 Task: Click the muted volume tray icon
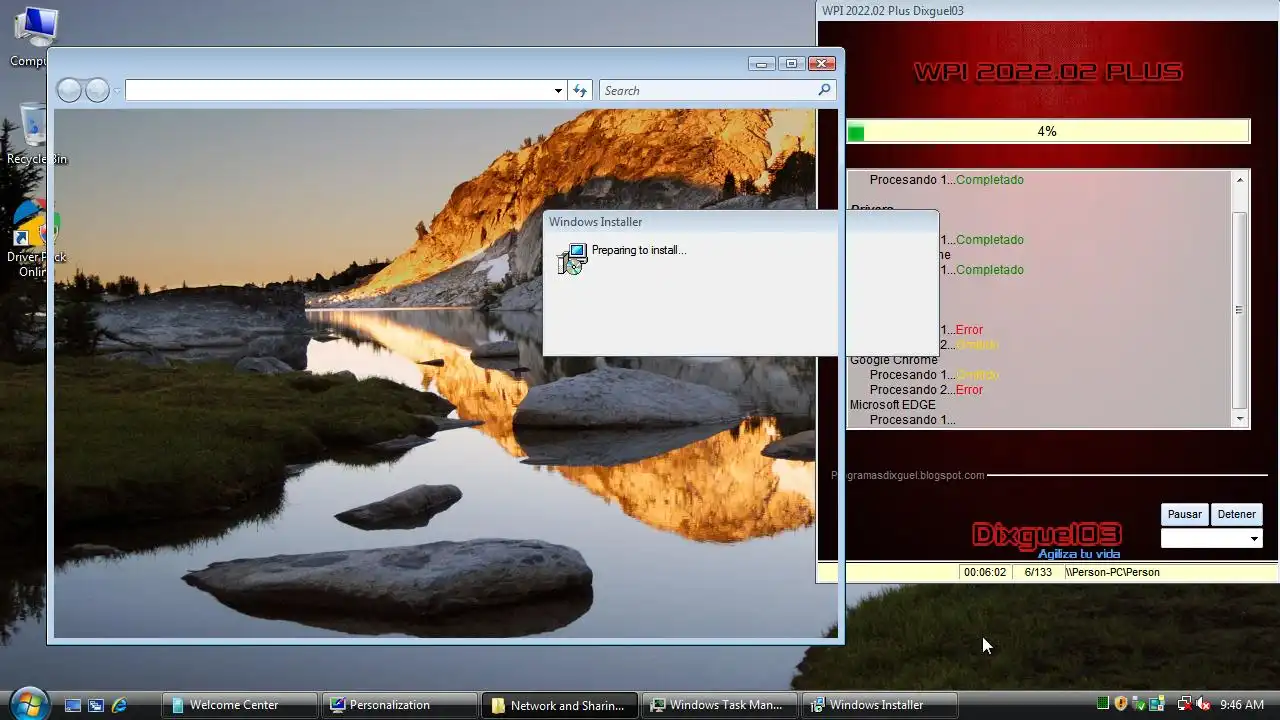pos(1202,704)
